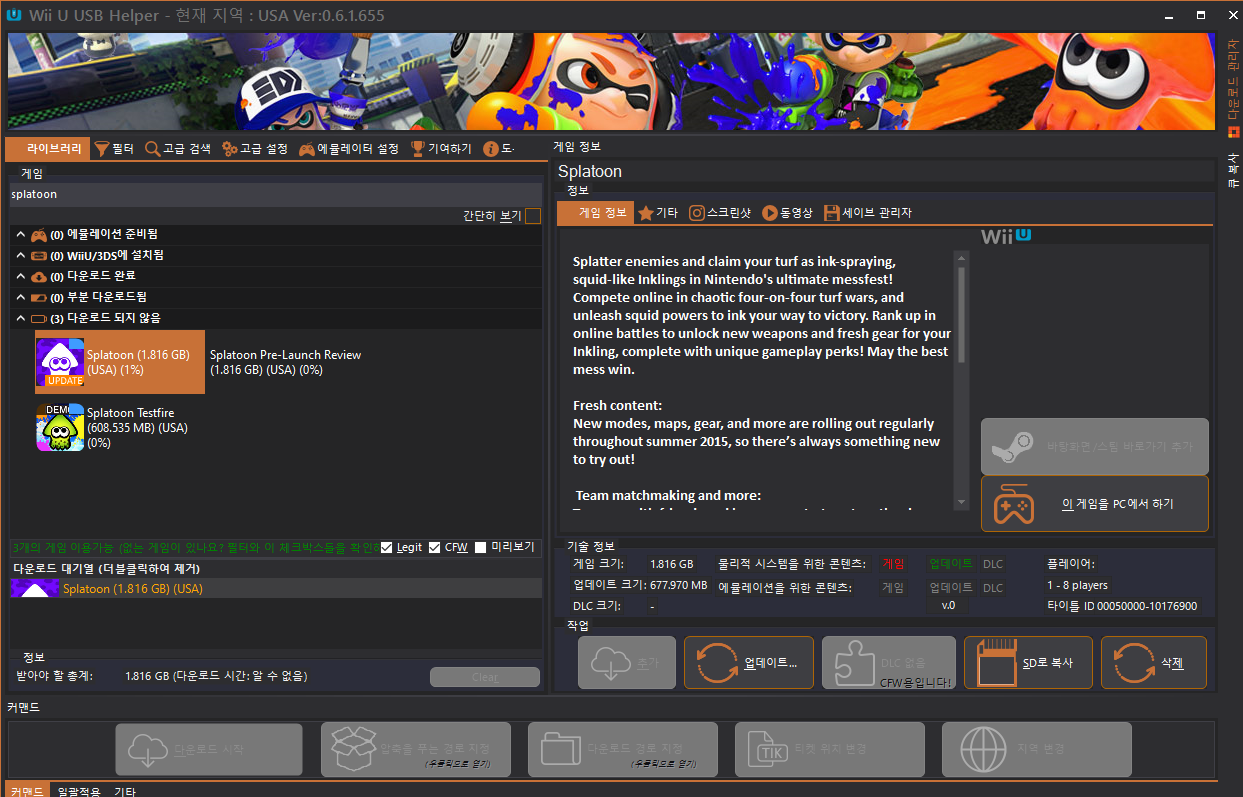The image size is (1243, 797).
Task: Toggle the 간단히 보기 simple view checkbox
Action: click(533, 216)
